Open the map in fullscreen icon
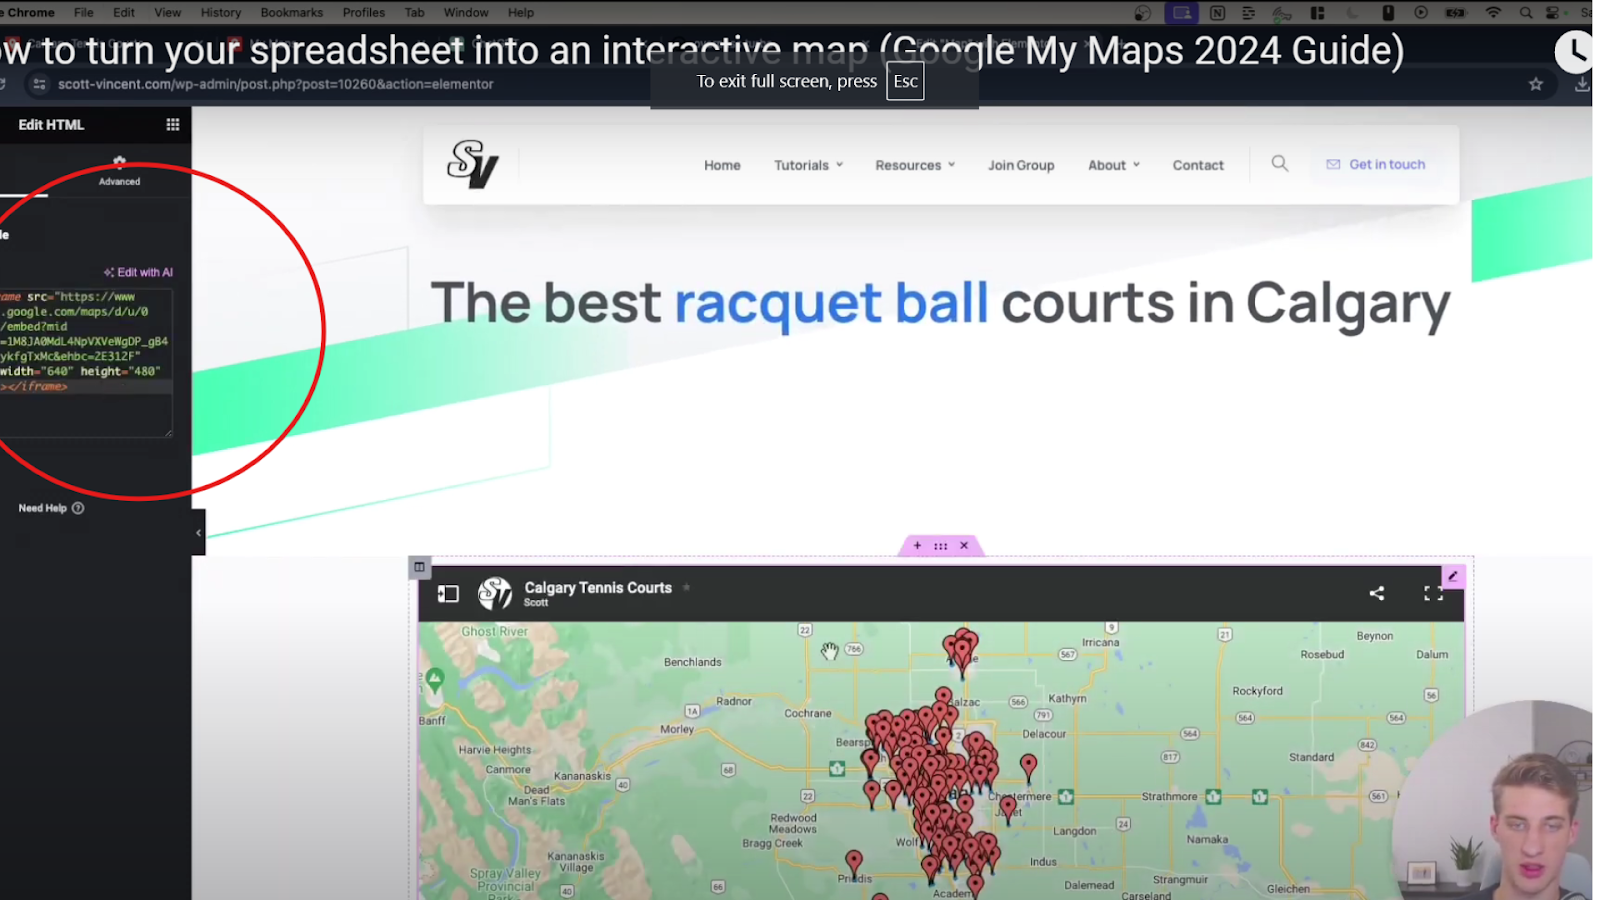Image resolution: width=1600 pixels, height=900 pixels. pyautogui.click(x=1433, y=593)
